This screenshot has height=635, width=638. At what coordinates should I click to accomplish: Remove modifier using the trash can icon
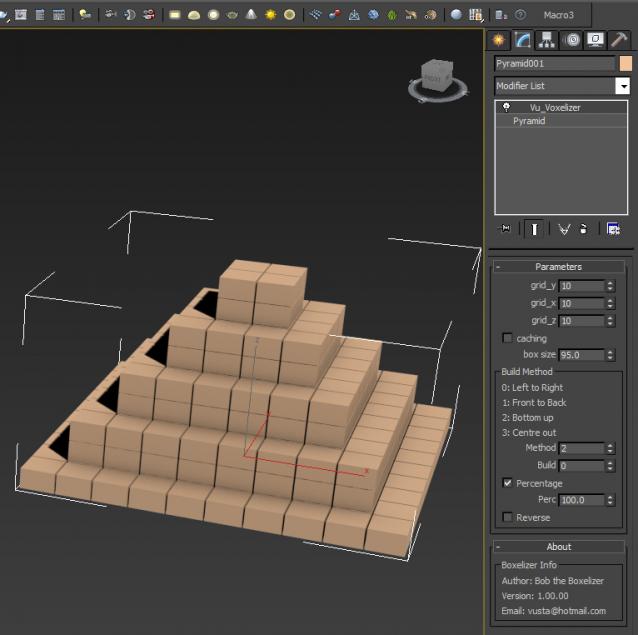point(583,229)
